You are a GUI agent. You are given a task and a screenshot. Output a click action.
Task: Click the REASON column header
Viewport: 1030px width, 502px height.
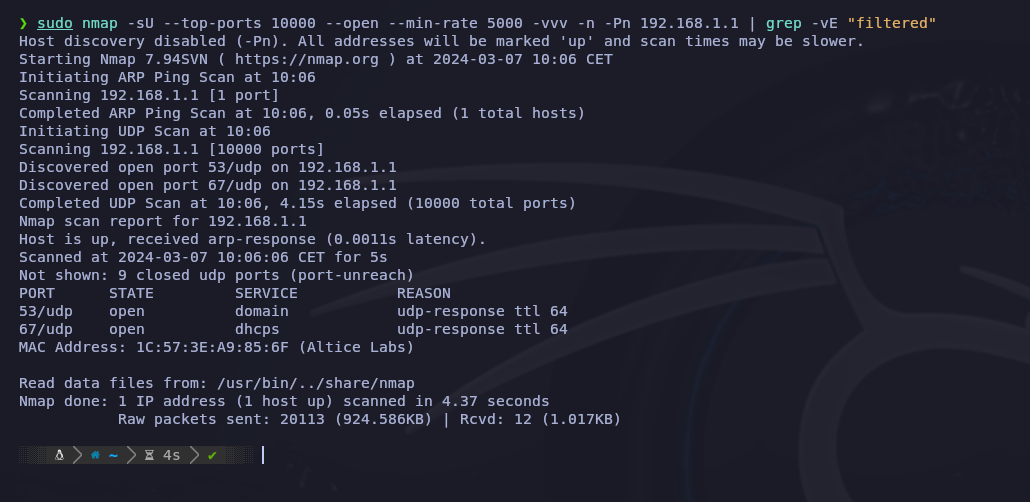tap(424, 293)
